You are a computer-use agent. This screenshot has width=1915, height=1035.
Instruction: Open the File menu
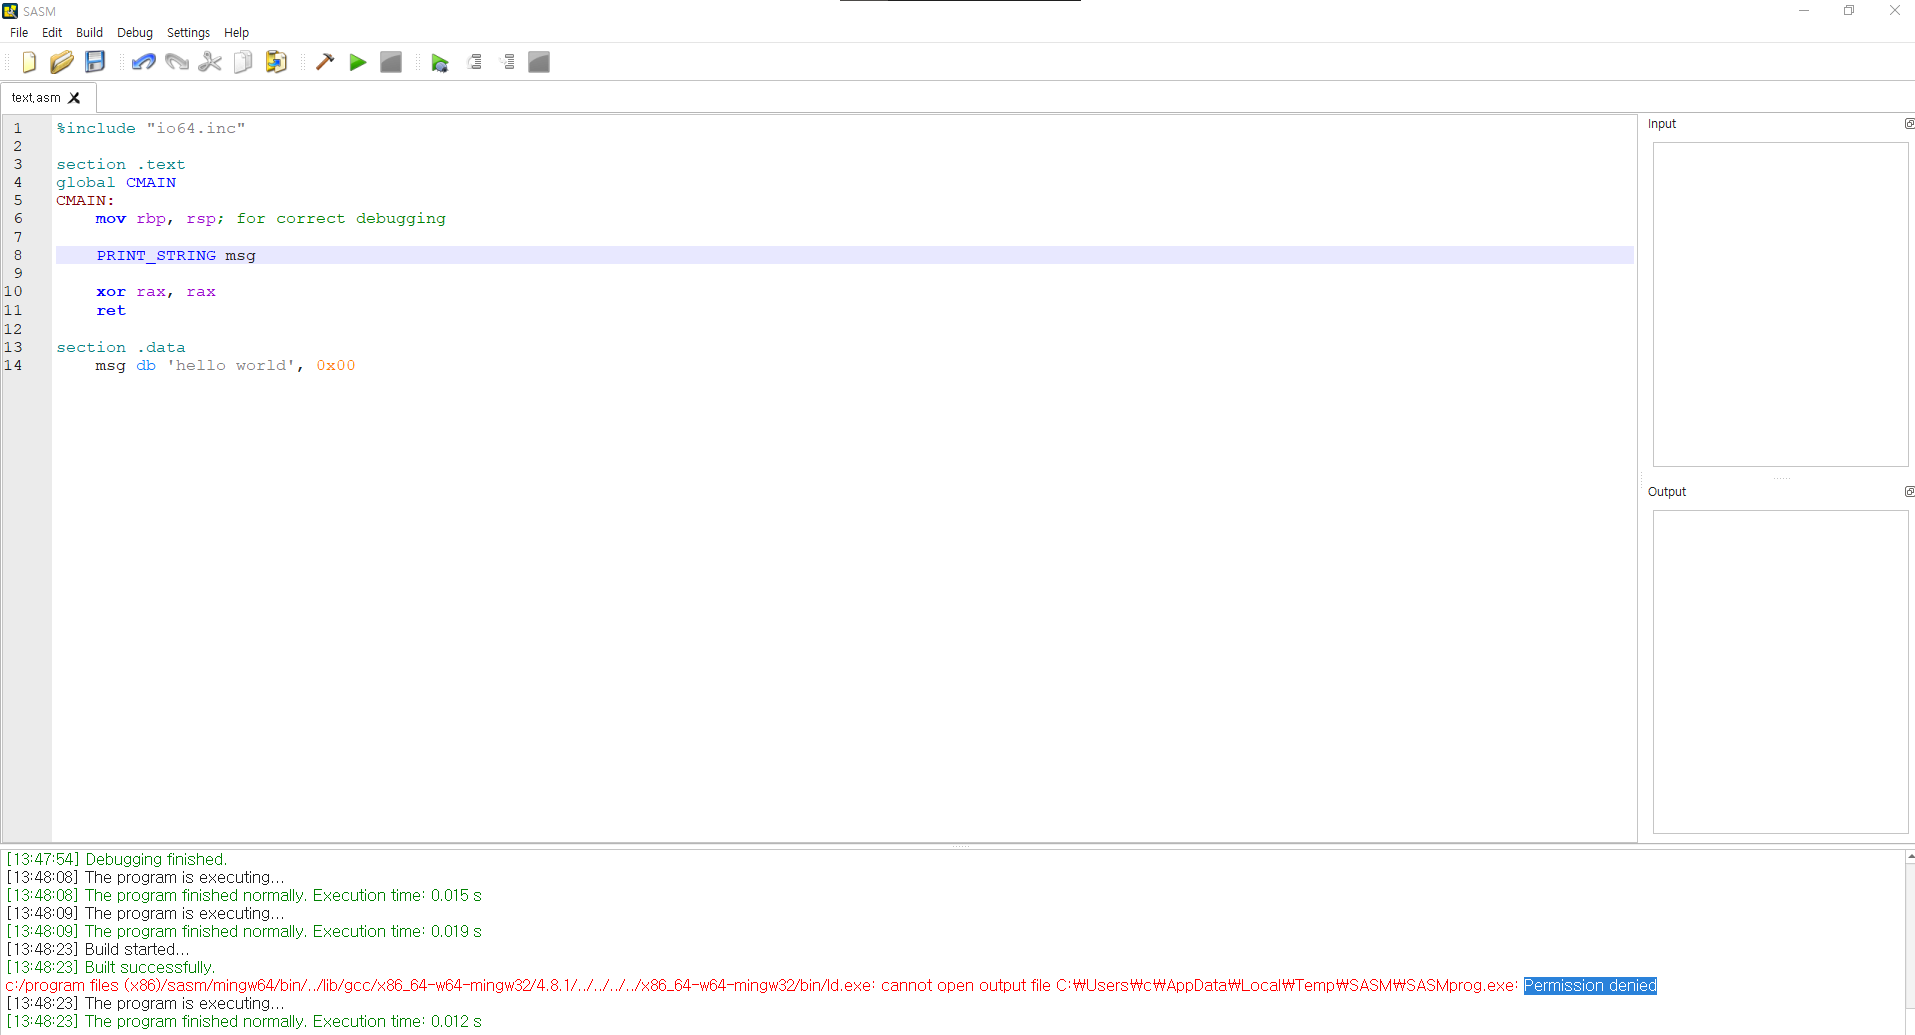[x=19, y=33]
